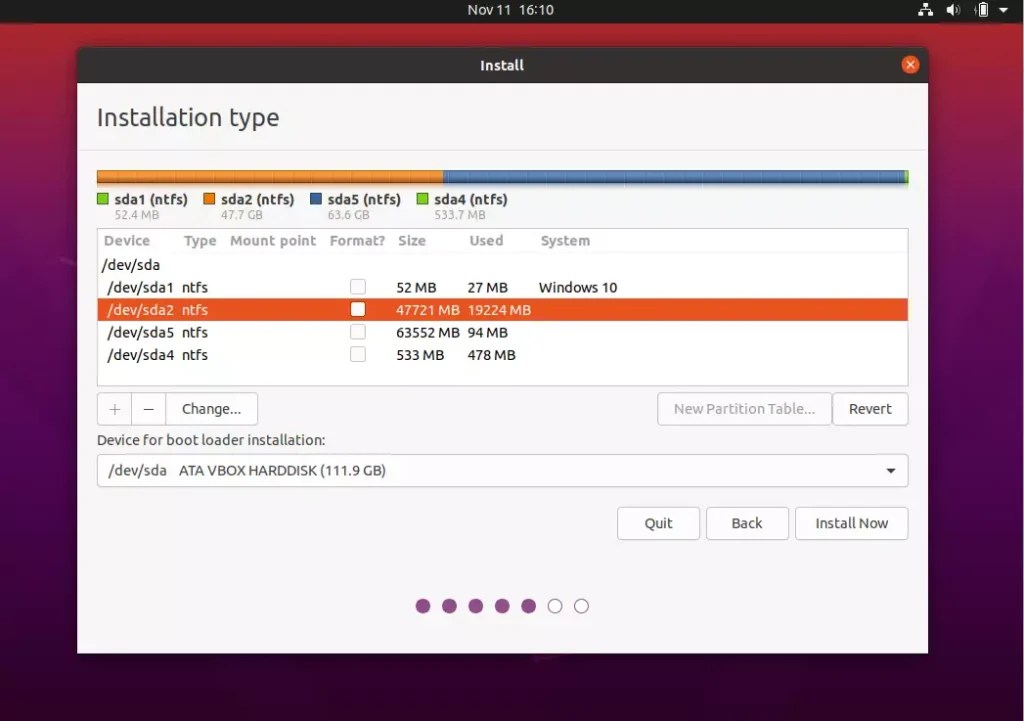Click the Back button
Viewport: 1024px width, 721px height.
(747, 523)
